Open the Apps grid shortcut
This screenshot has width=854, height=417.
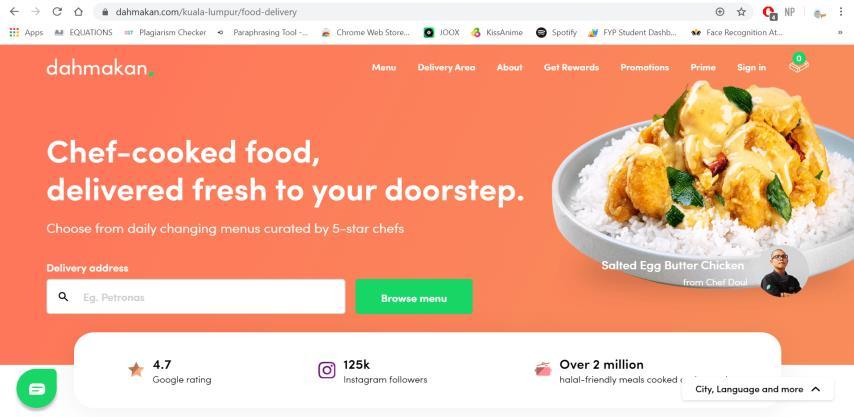tap(26, 33)
